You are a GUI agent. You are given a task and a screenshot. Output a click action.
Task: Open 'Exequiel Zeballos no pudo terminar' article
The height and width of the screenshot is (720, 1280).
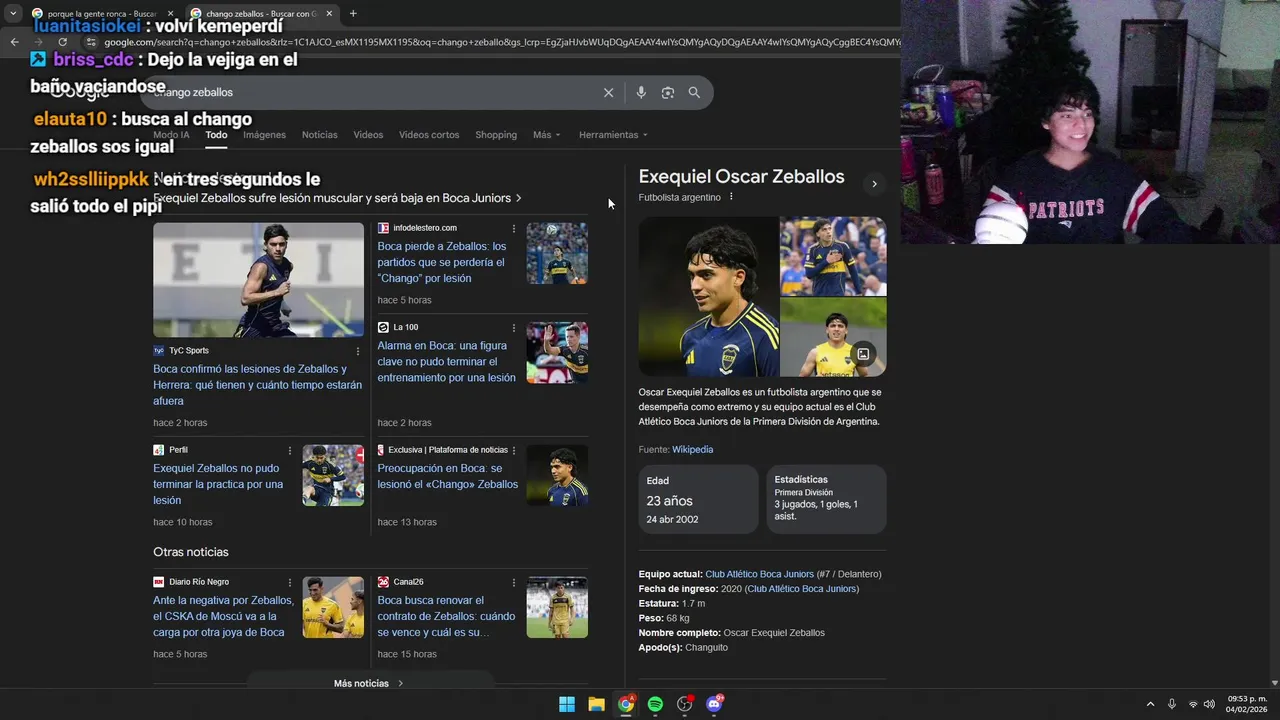(x=218, y=484)
